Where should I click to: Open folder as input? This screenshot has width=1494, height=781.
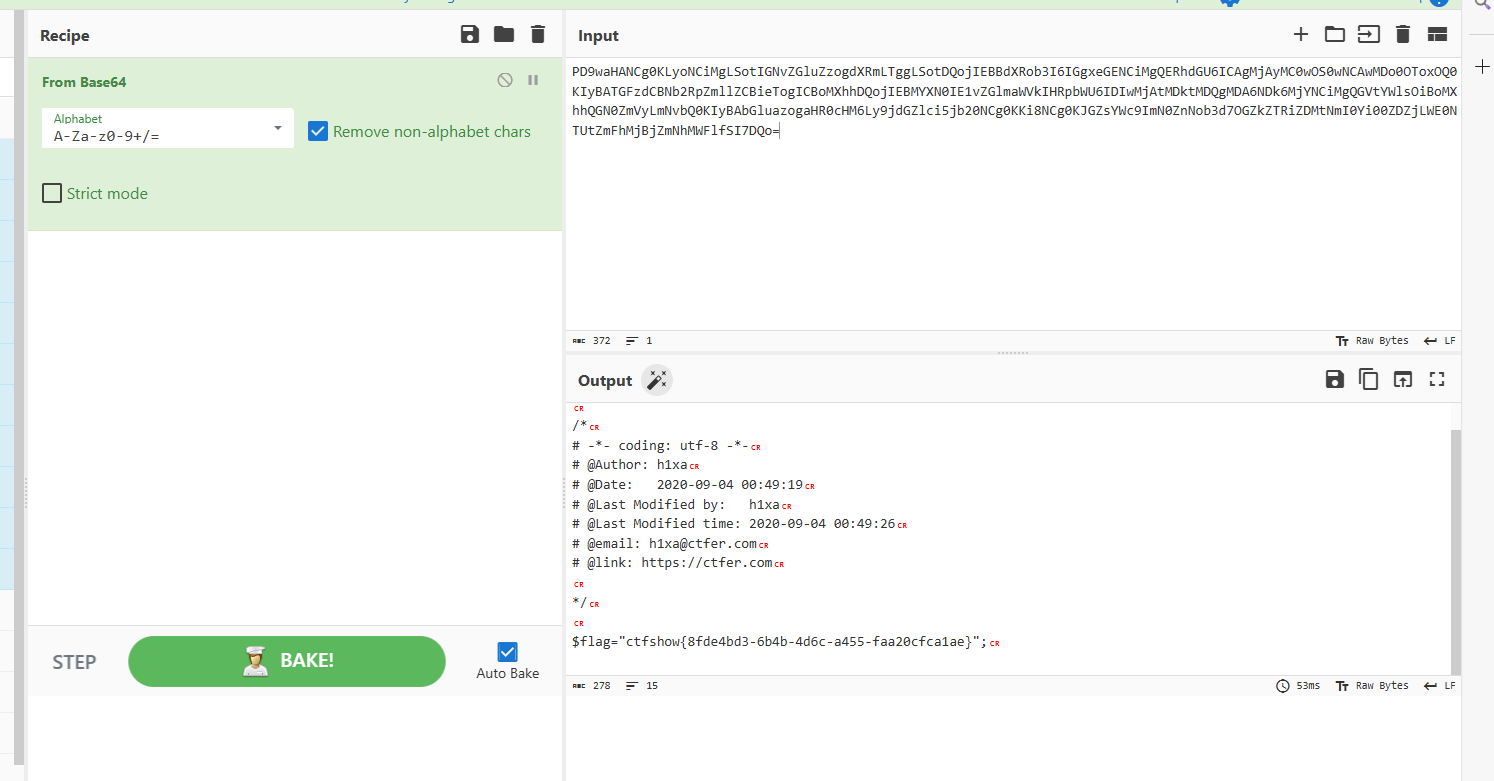pyautogui.click(x=1335, y=35)
